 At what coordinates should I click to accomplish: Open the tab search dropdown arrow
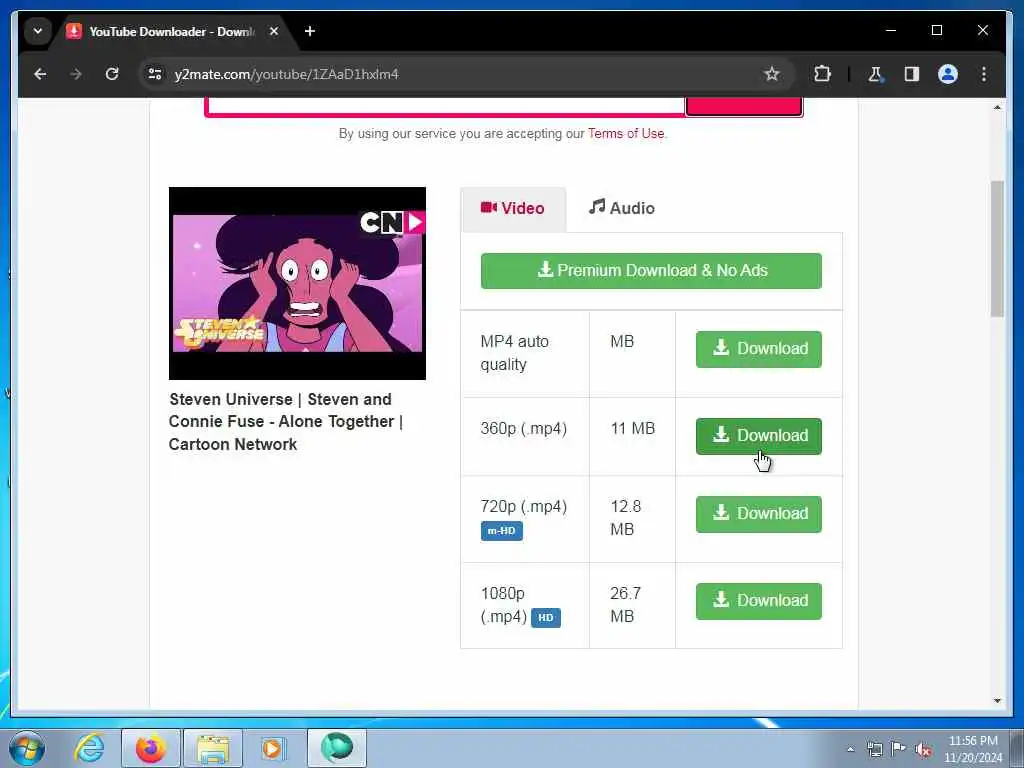coord(38,31)
